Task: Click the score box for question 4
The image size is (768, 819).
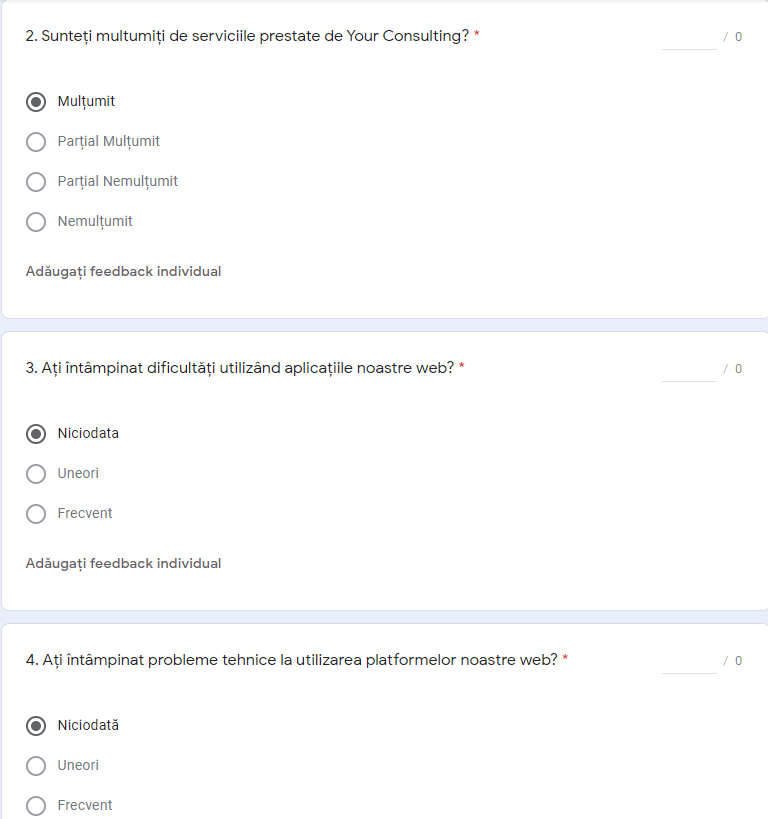Action: [x=689, y=661]
